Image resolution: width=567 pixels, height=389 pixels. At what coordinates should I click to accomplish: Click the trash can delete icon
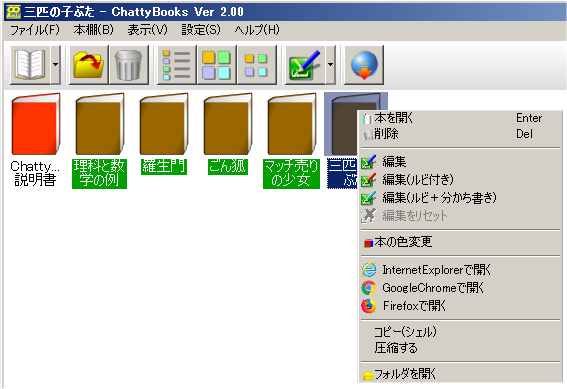pyautogui.click(x=129, y=65)
